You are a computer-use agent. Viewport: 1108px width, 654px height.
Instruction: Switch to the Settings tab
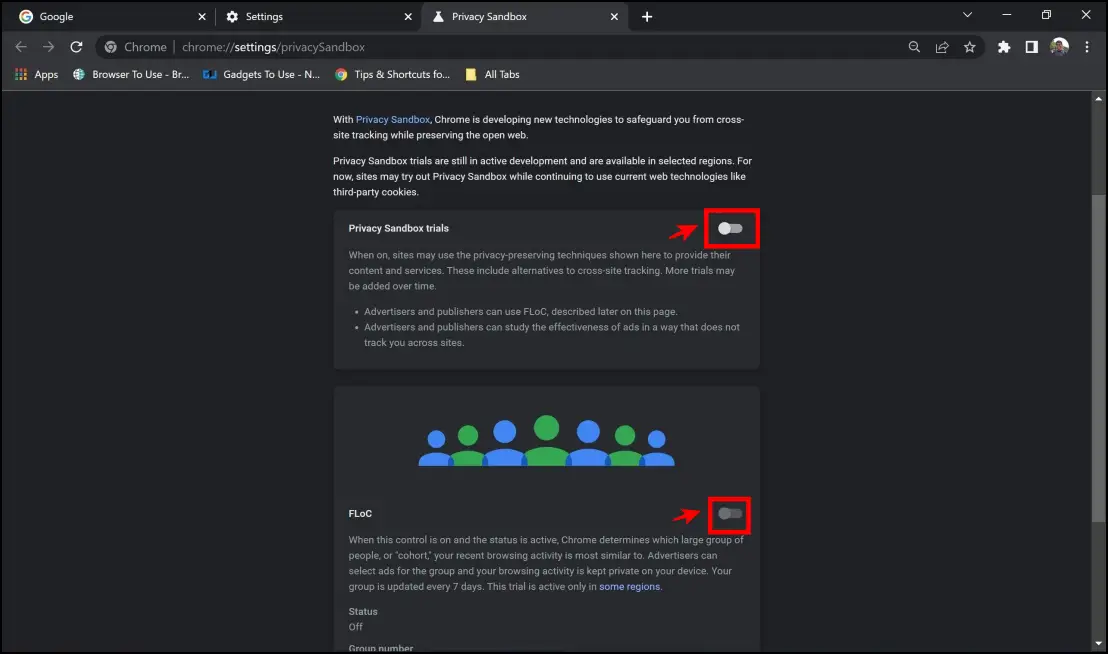pos(317,16)
